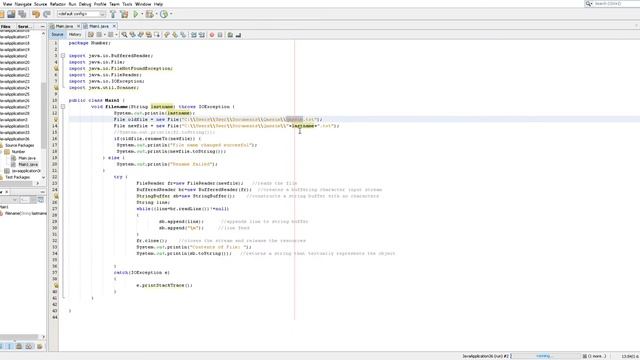This screenshot has width=640, height=360.
Task: Click the running task progress bar
Action: pyautogui.click(x=545, y=356)
